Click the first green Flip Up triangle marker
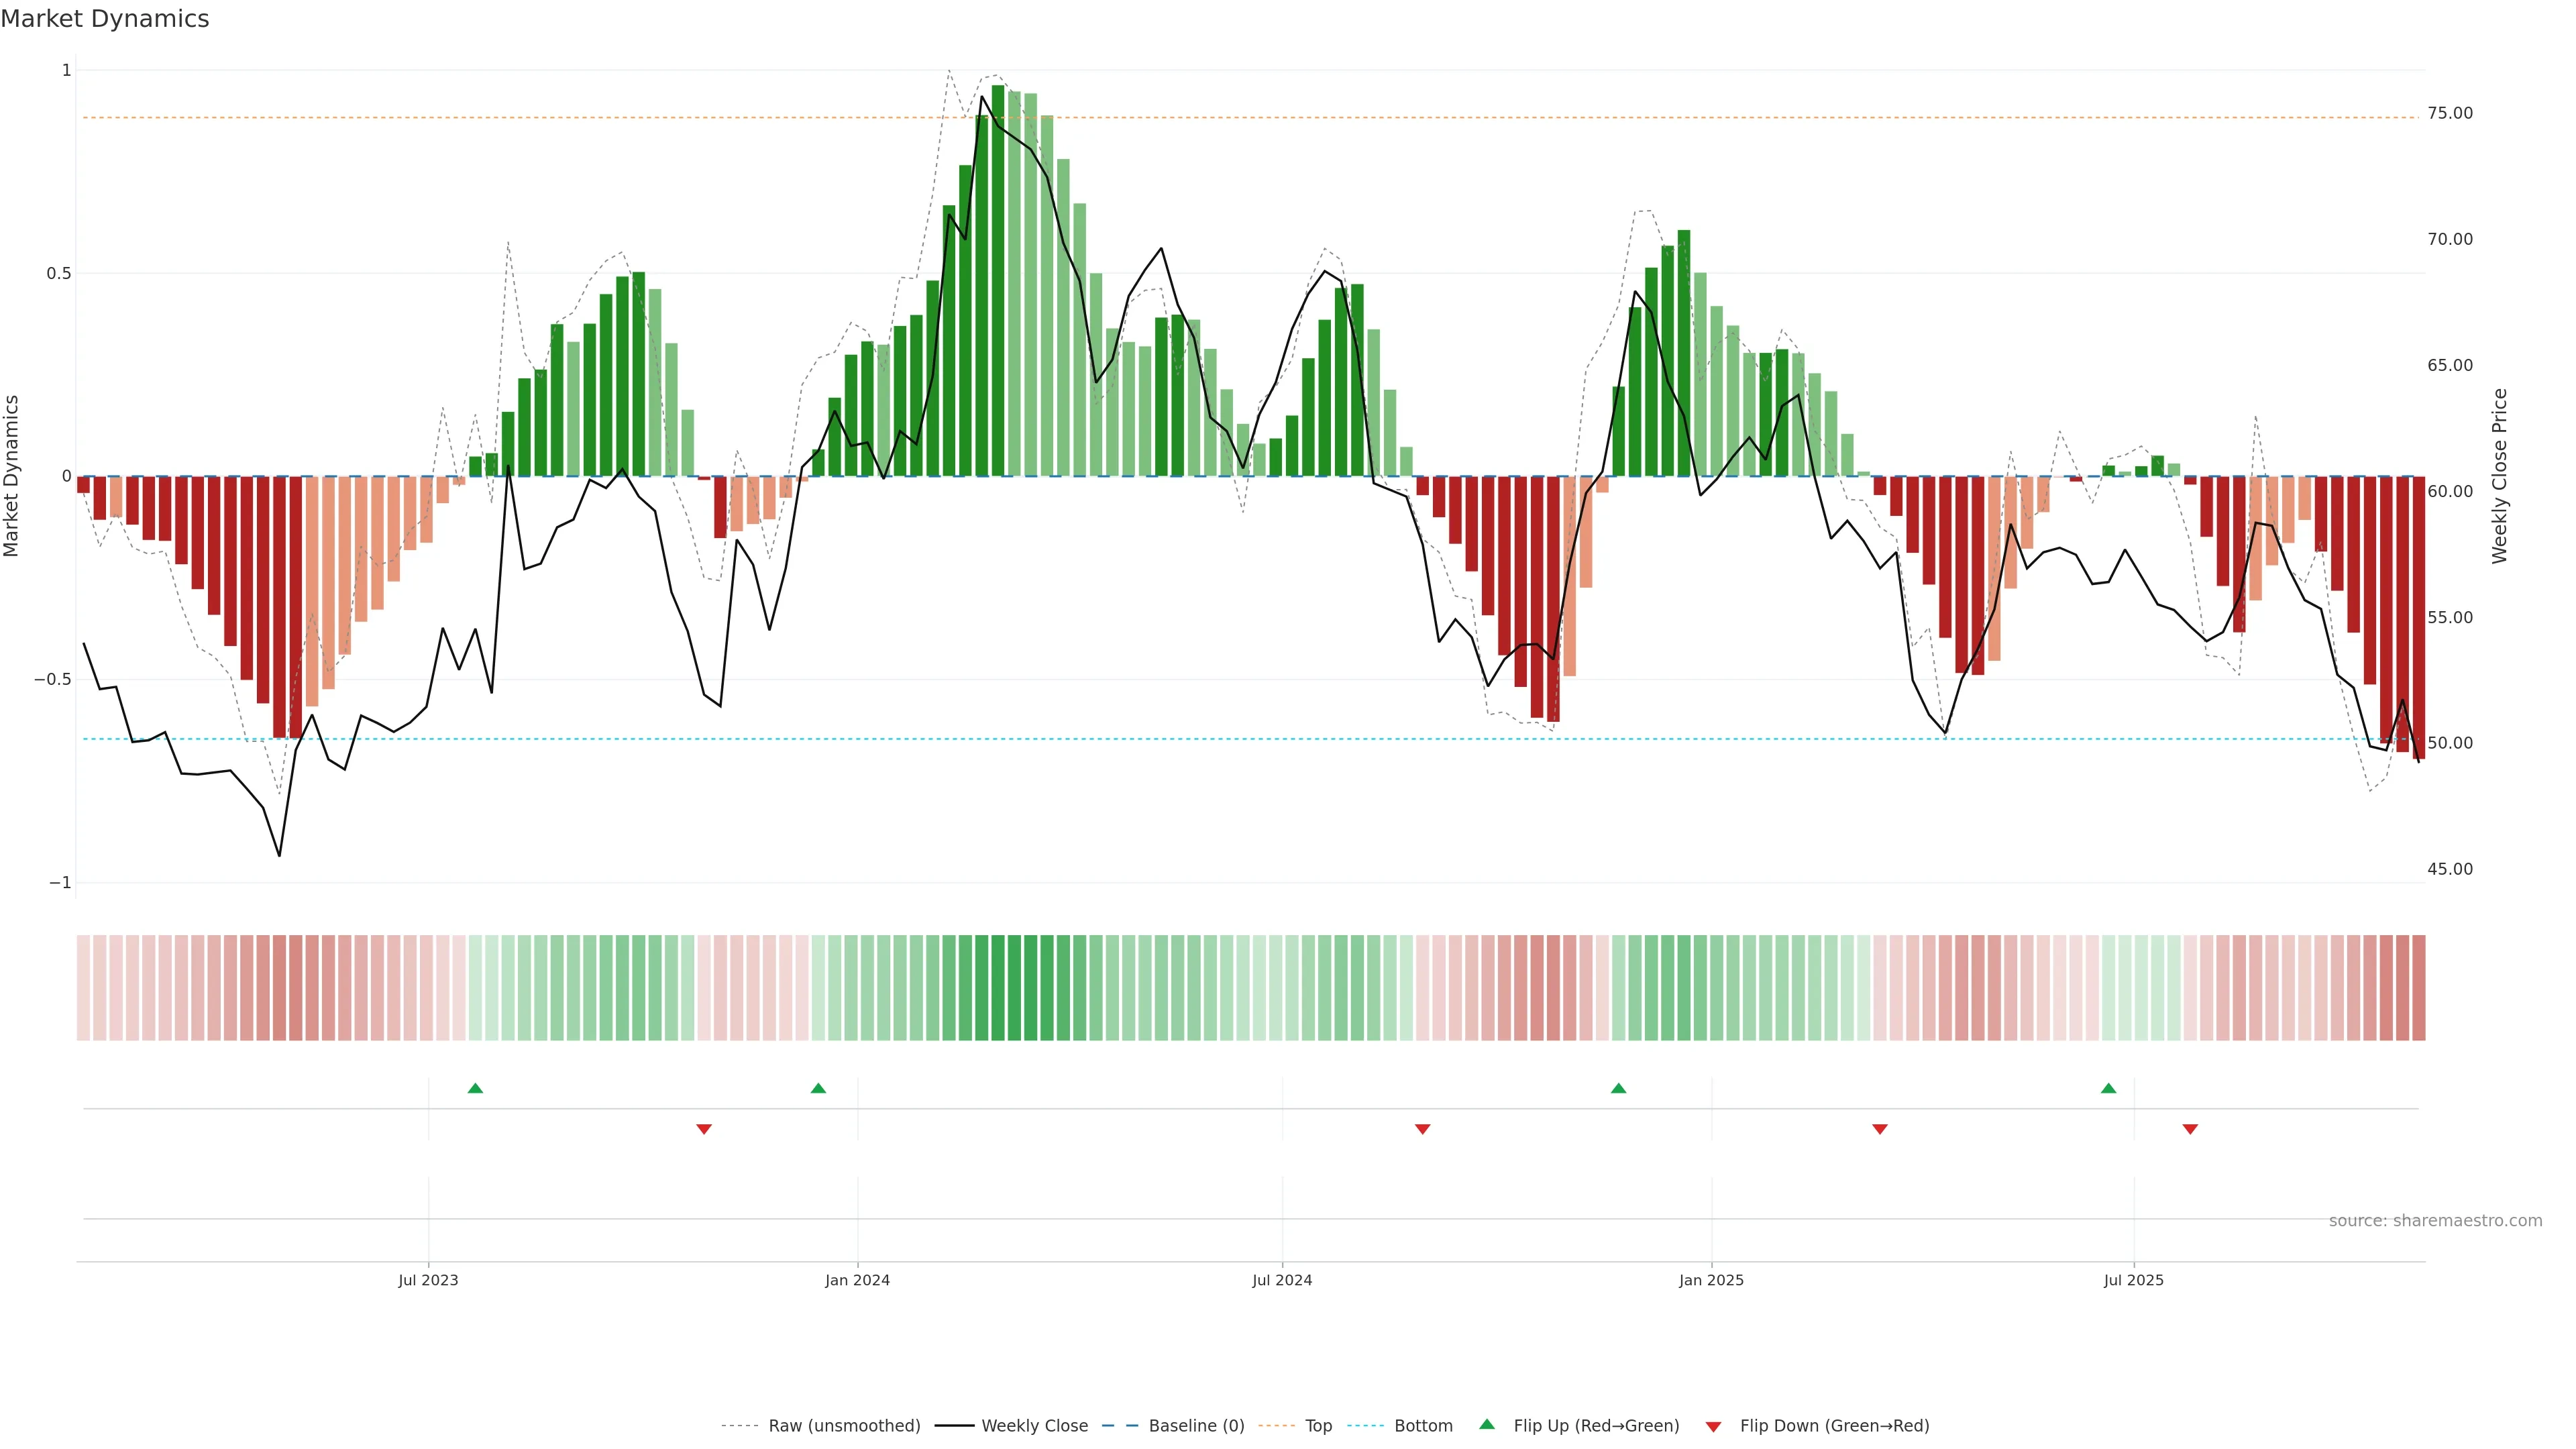Screen dimensions: 2576x1449 (x=475, y=1088)
